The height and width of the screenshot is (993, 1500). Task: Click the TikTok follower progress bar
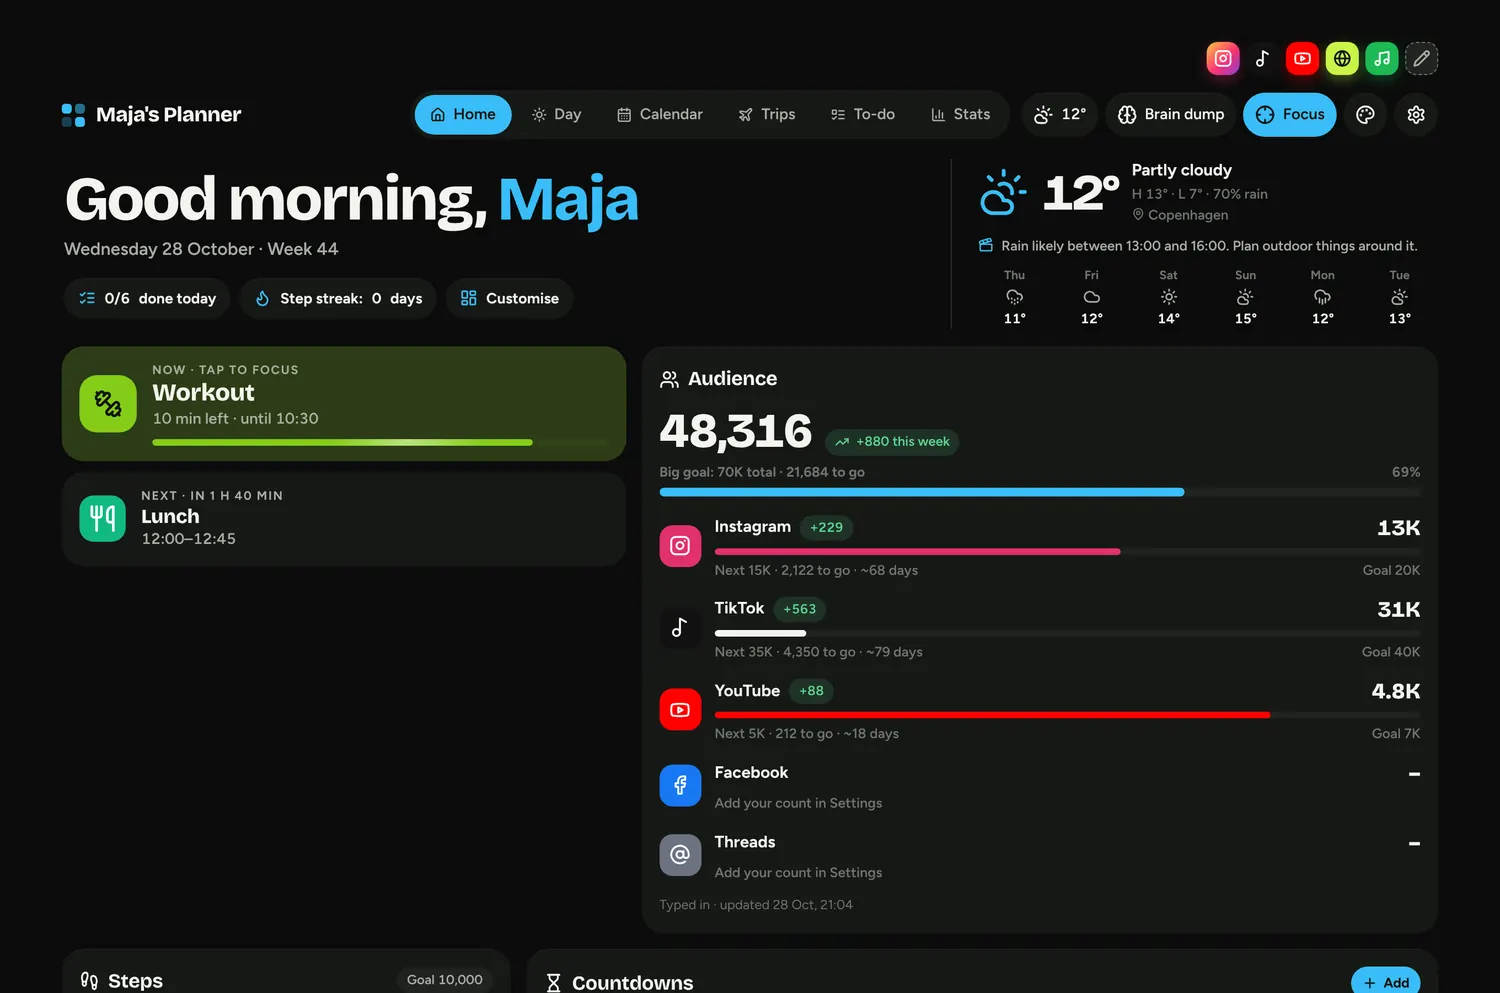tap(1067, 633)
